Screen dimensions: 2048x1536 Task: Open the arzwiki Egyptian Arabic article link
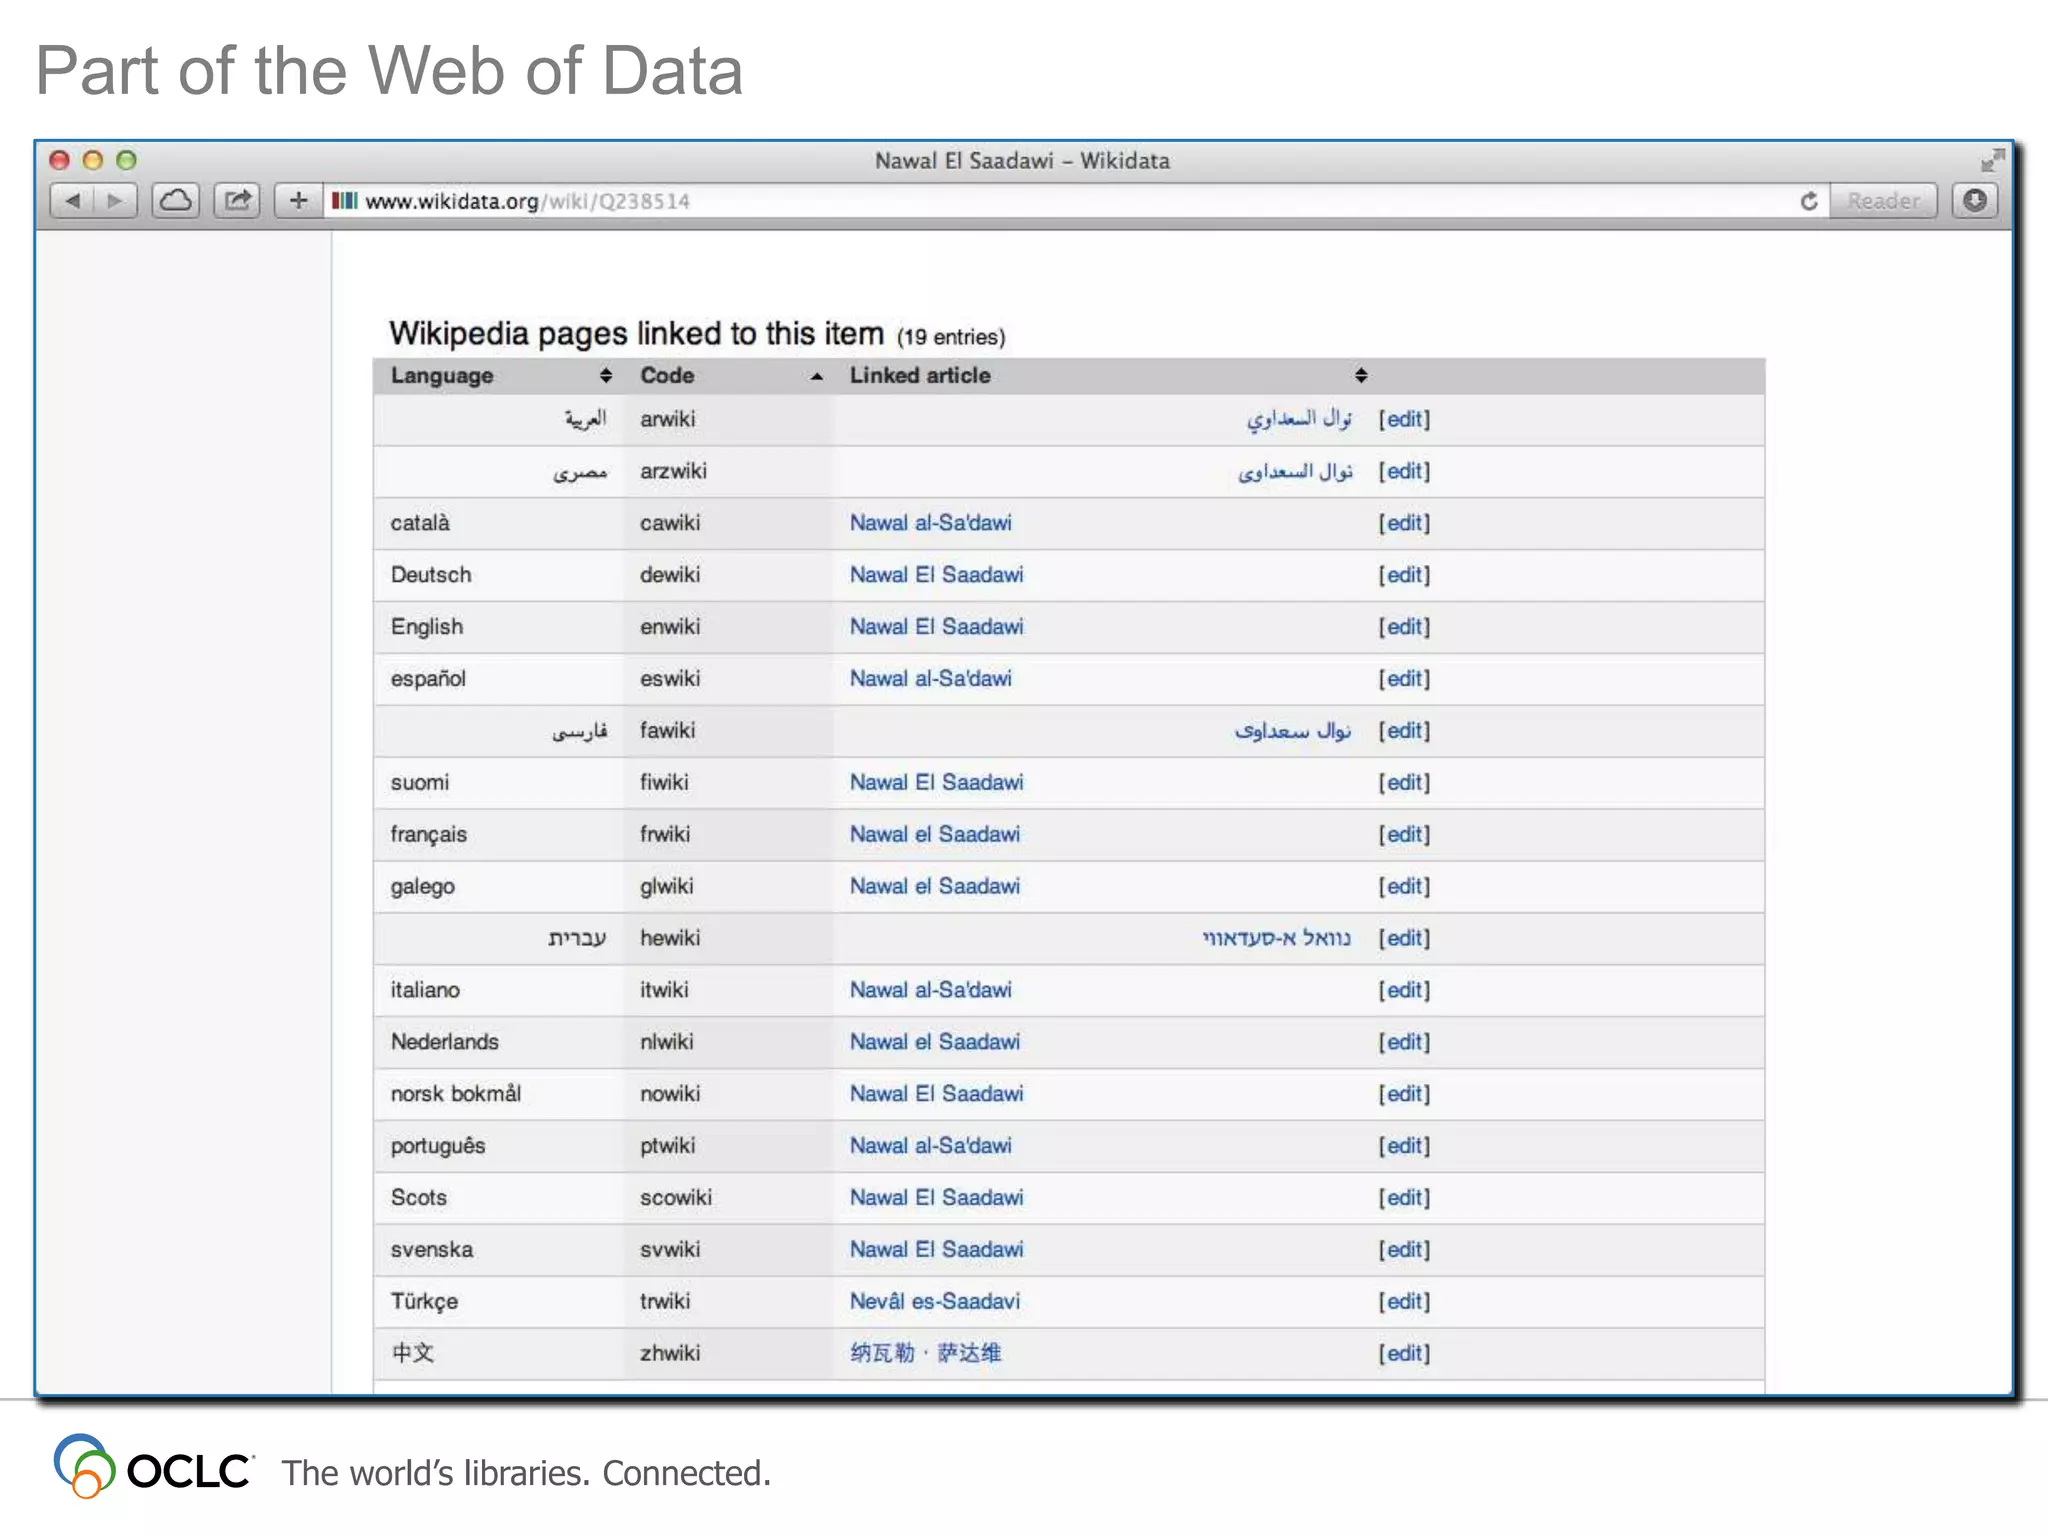[1295, 471]
